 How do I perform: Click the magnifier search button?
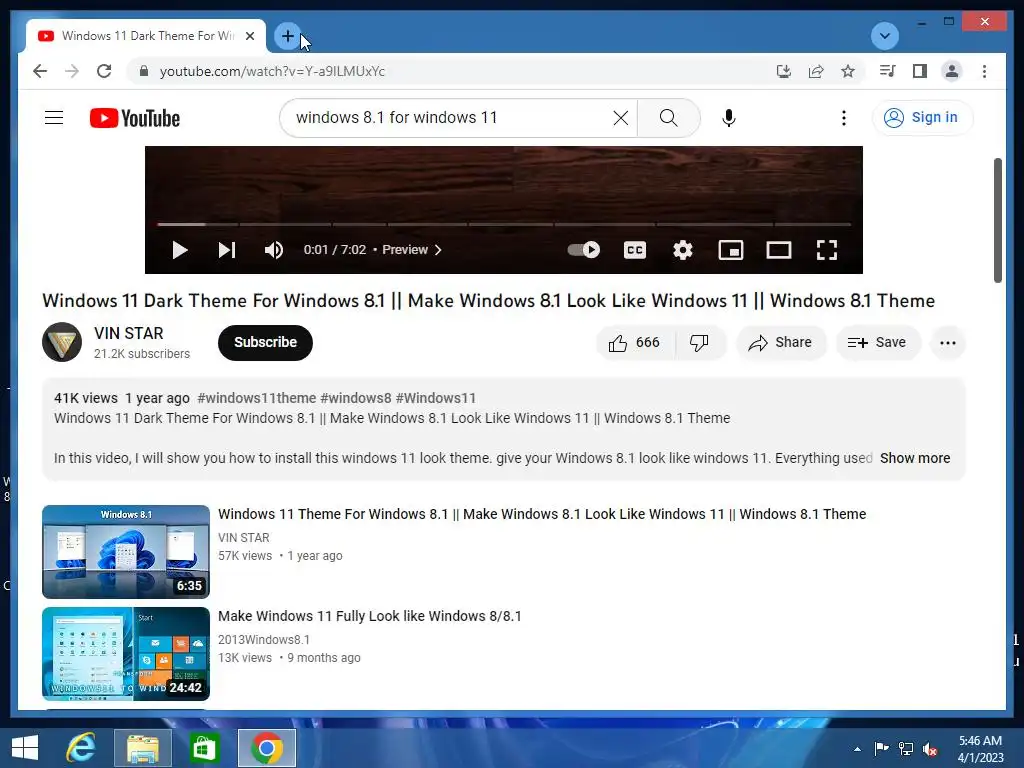click(x=668, y=118)
